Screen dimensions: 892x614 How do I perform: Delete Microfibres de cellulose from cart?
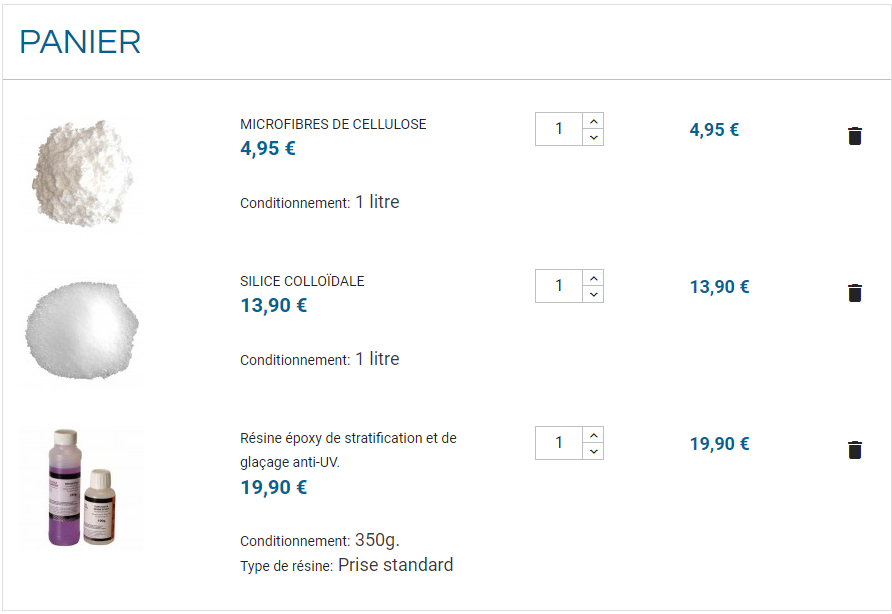[x=854, y=136]
